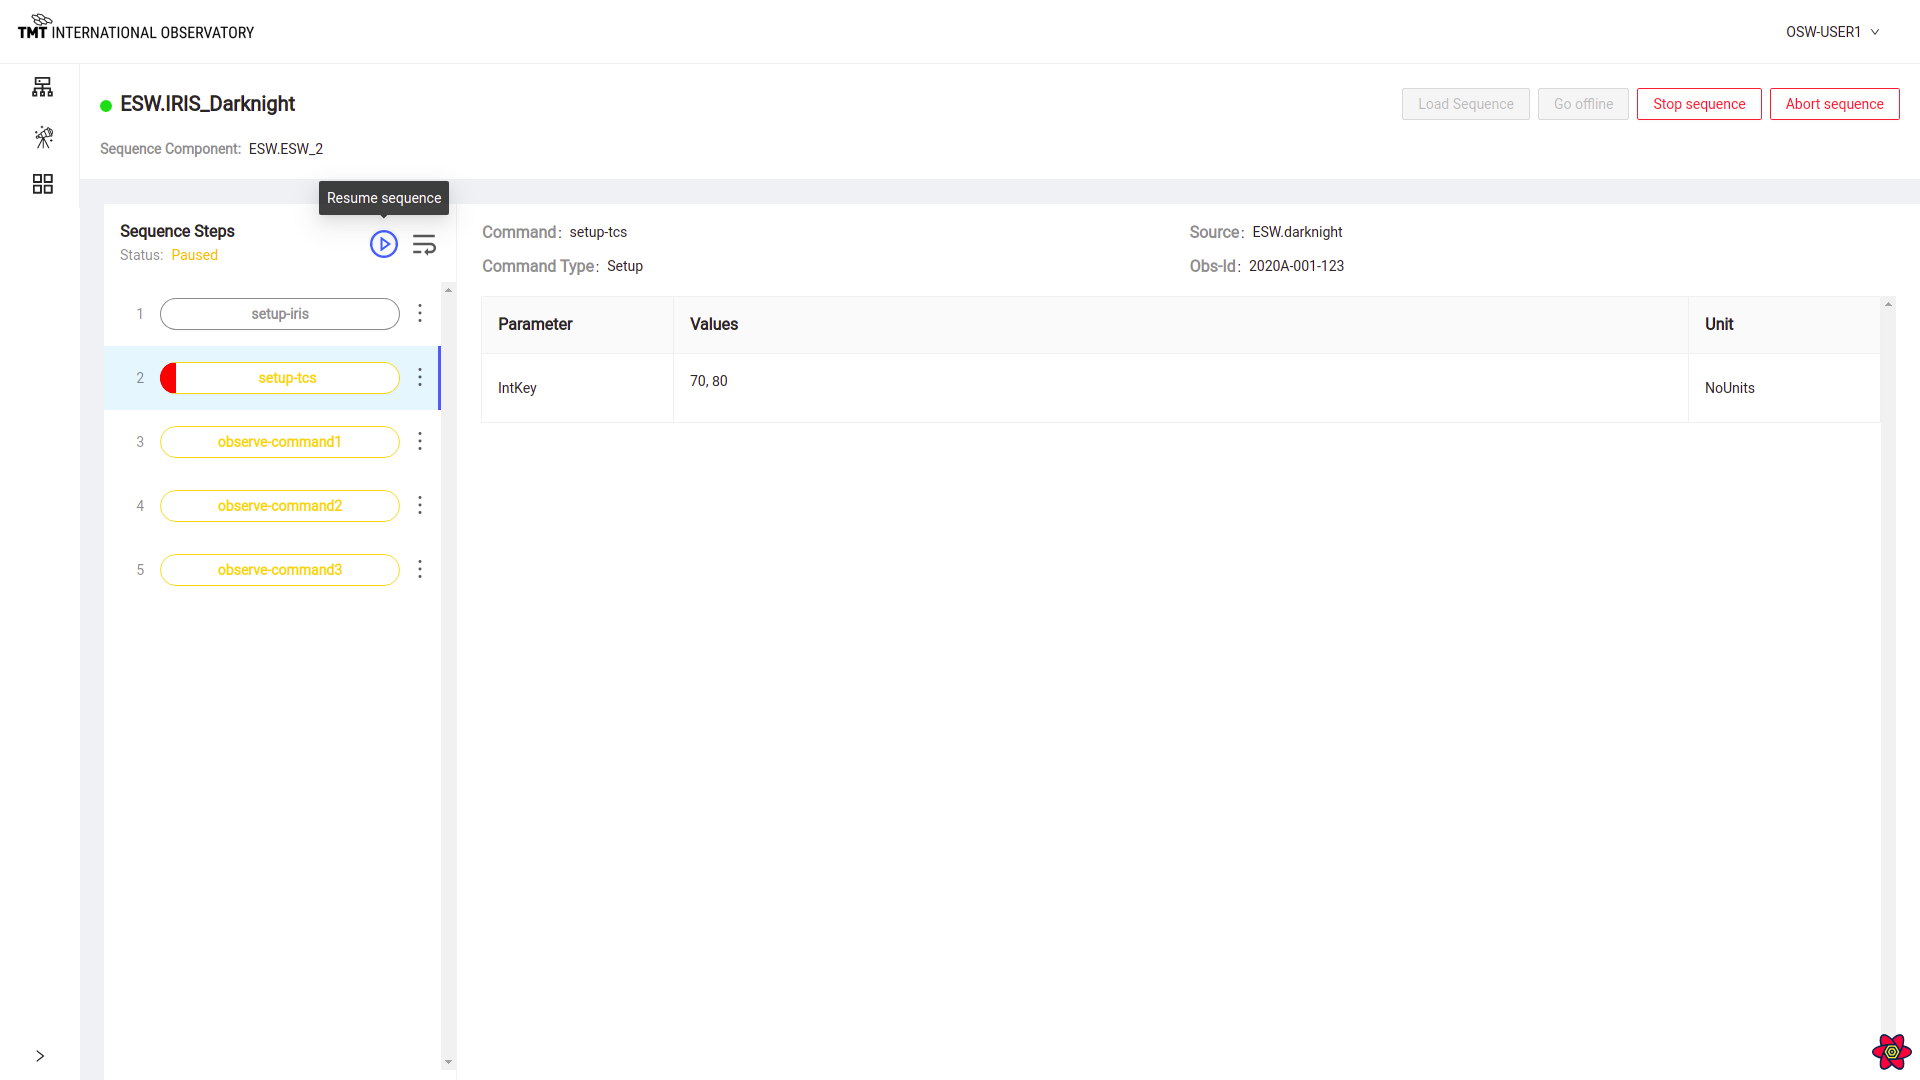Click the Go offline button
The image size is (1920, 1080).
pos(1583,104)
